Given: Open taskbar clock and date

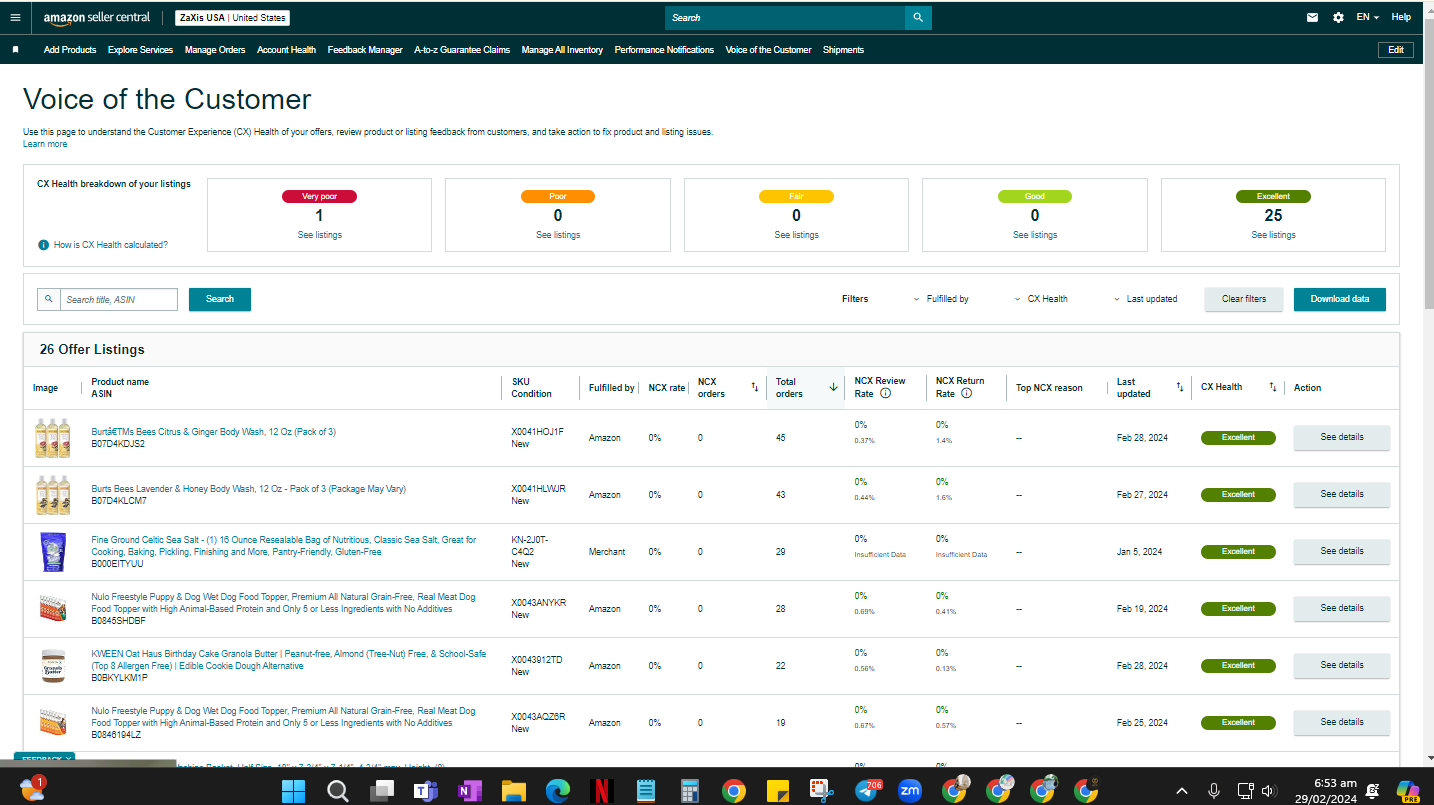Looking at the screenshot, I should [1324, 791].
